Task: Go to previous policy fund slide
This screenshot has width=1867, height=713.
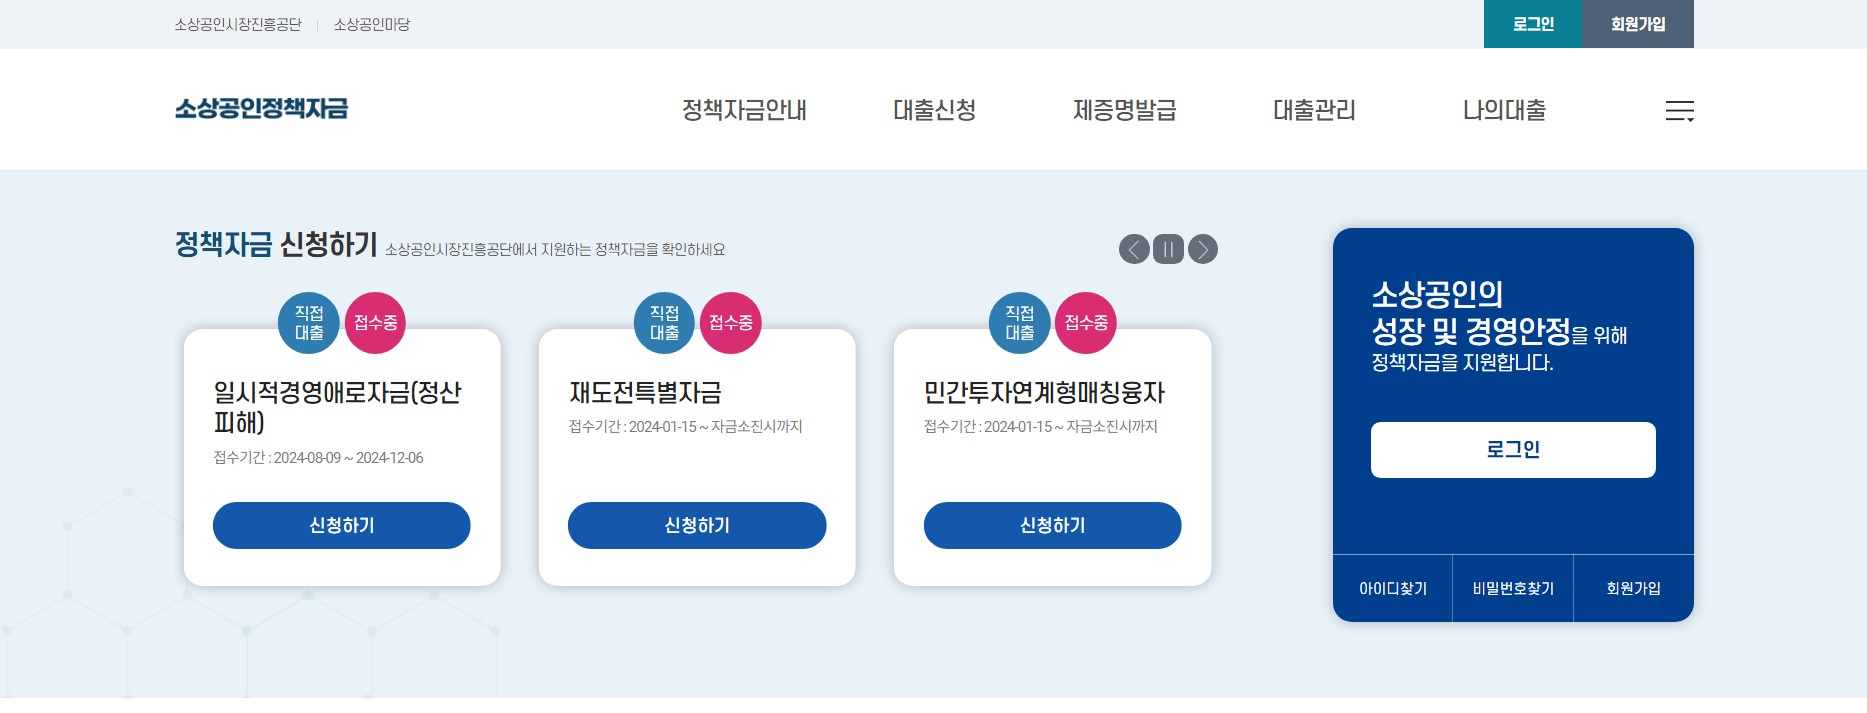Action: (1134, 249)
